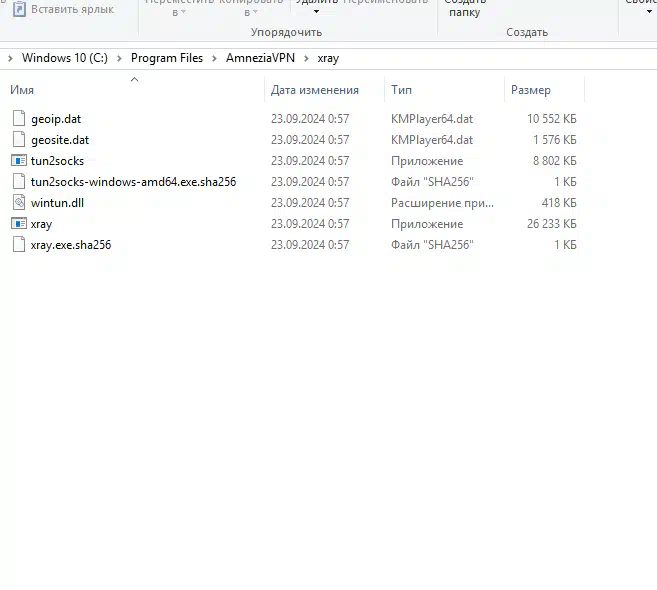
Task: Select the wintun.dll library icon
Action: [19, 202]
